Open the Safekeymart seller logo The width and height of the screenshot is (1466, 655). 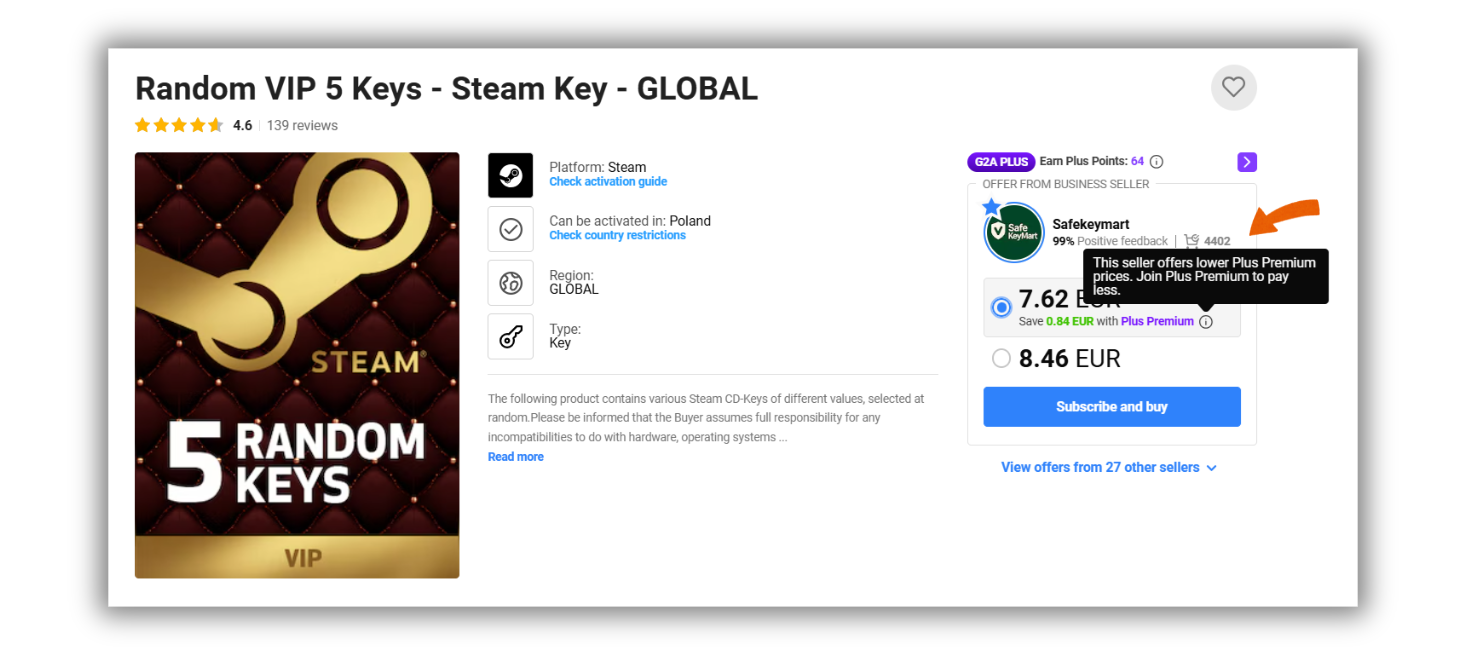(x=1014, y=233)
